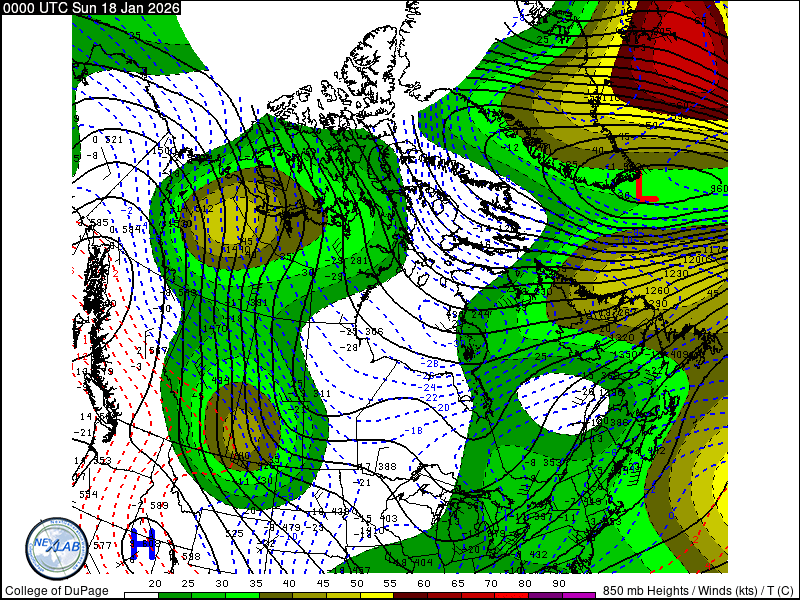Viewport: 800px width, 600px height.
Task: Click the legend value 60
Action: click(424, 583)
